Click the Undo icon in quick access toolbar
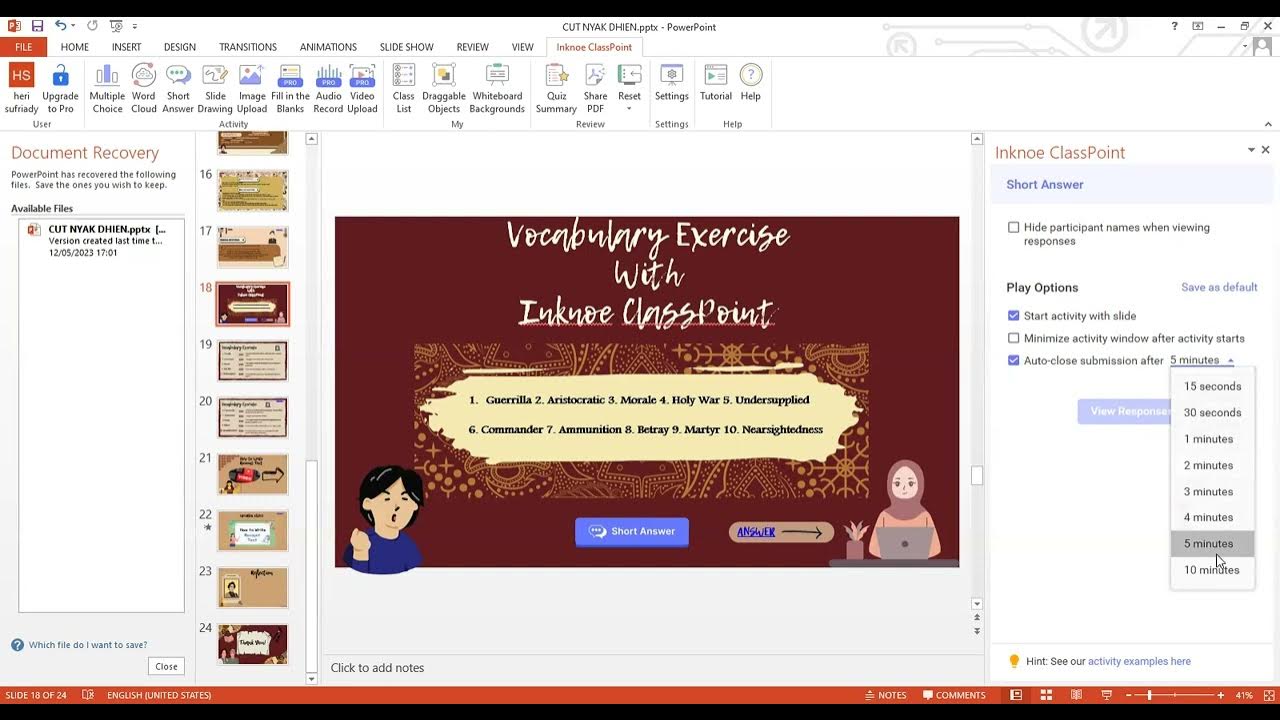Image resolution: width=1280 pixels, height=720 pixels. click(x=60, y=26)
